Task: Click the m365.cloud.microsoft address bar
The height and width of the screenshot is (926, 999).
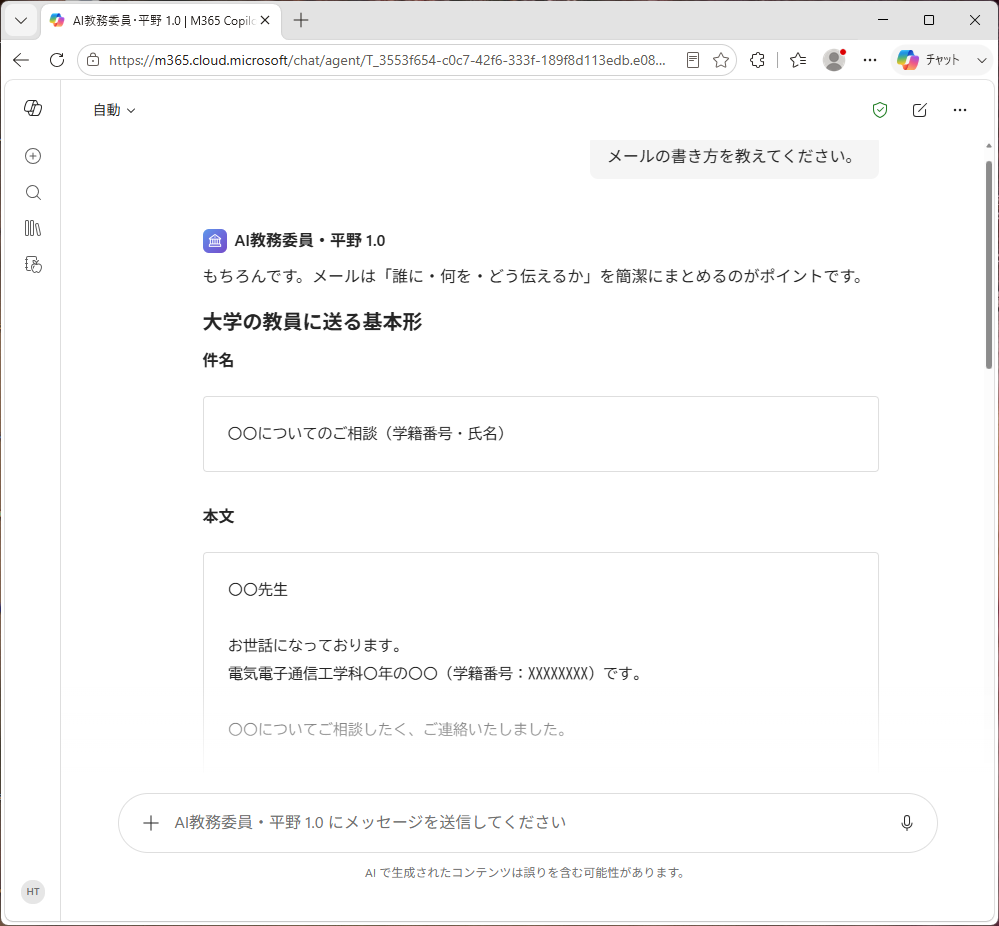Action: click(387, 60)
